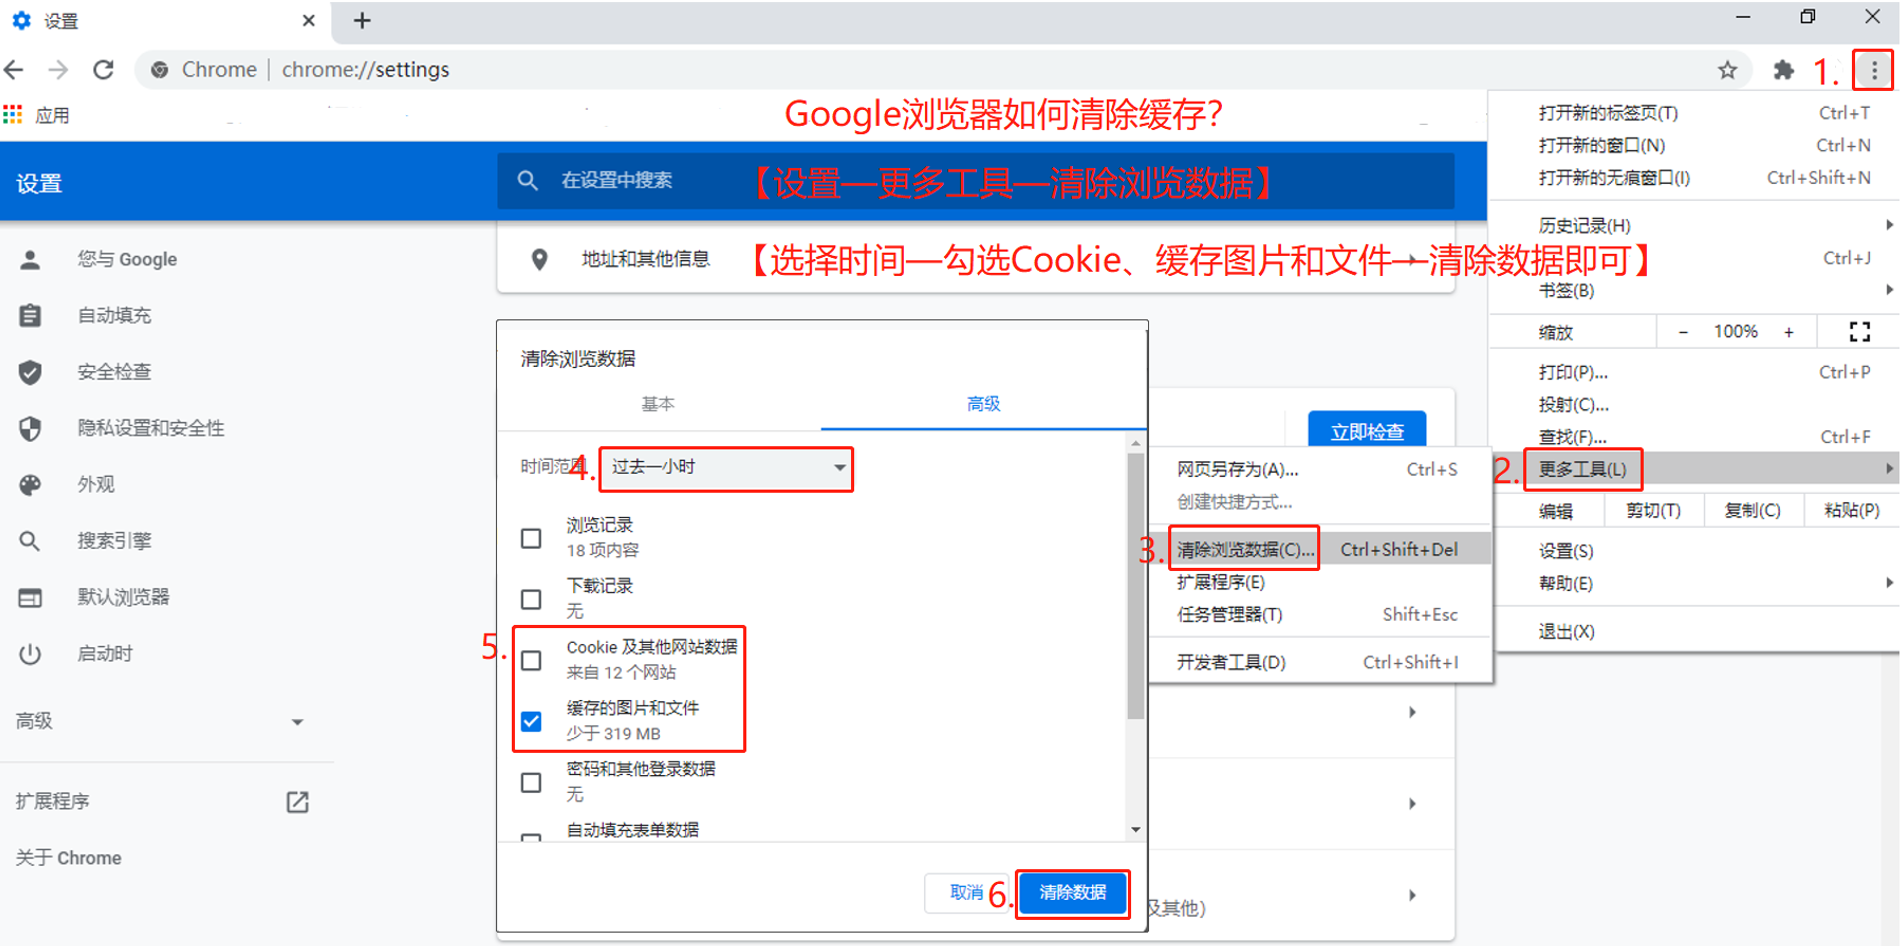Click the new tab plus button
The width and height of the screenshot is (1902, 946).
coord(362,20)
